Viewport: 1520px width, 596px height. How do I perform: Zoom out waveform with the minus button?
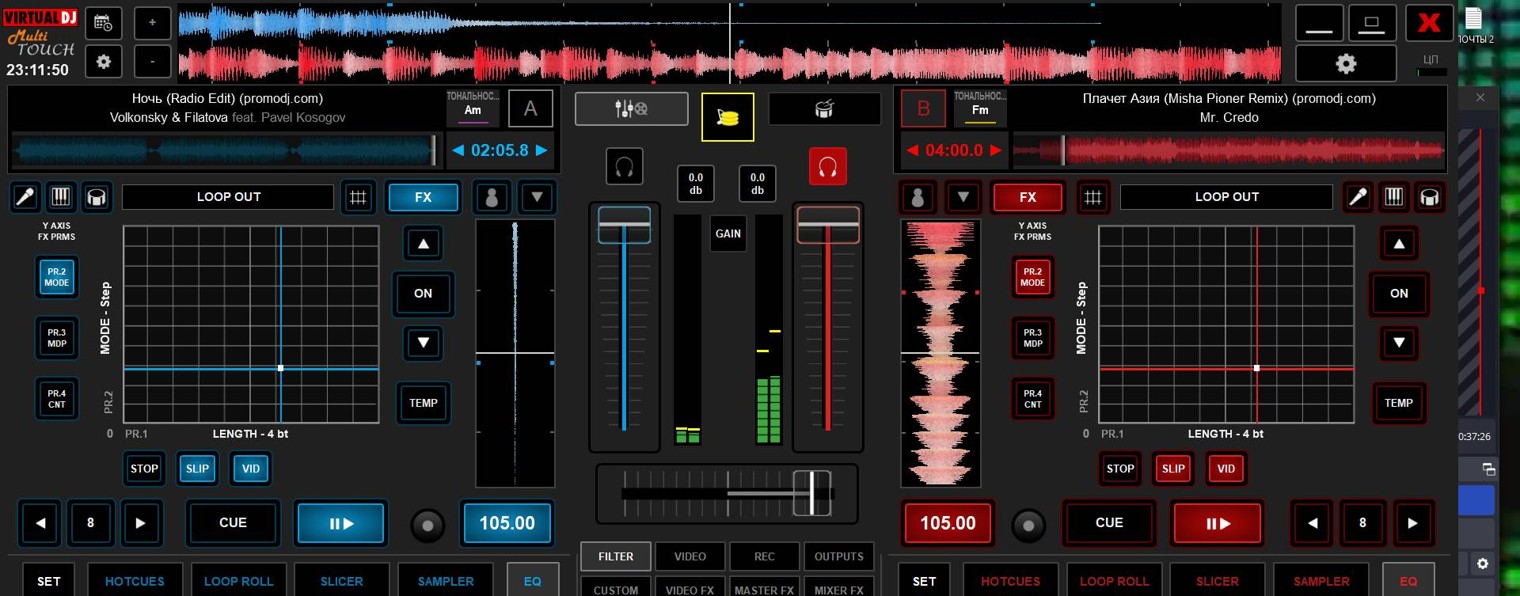(153, 62)
